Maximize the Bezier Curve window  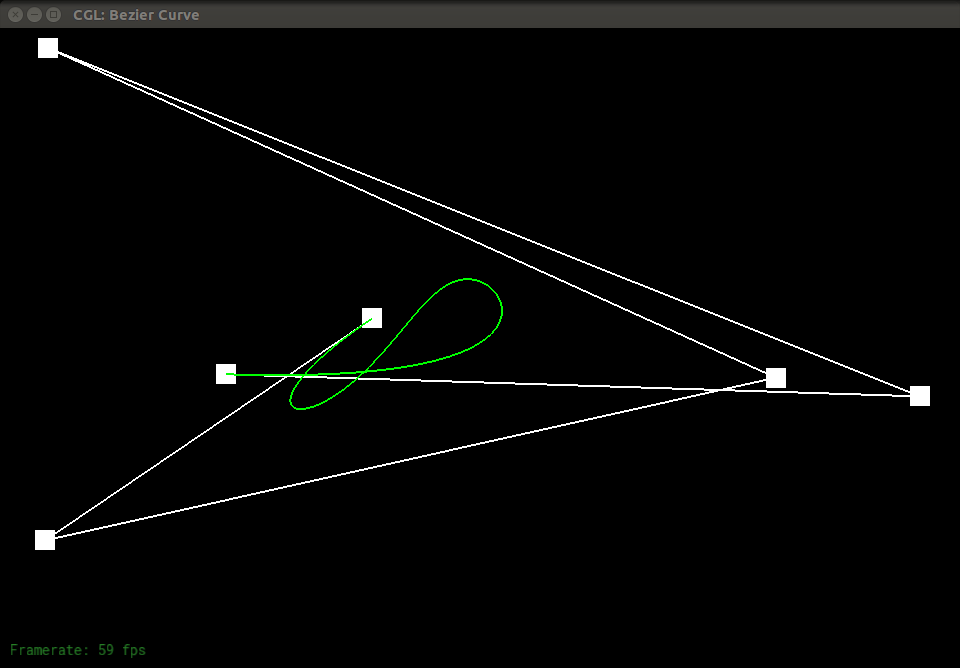click(54, 15)
